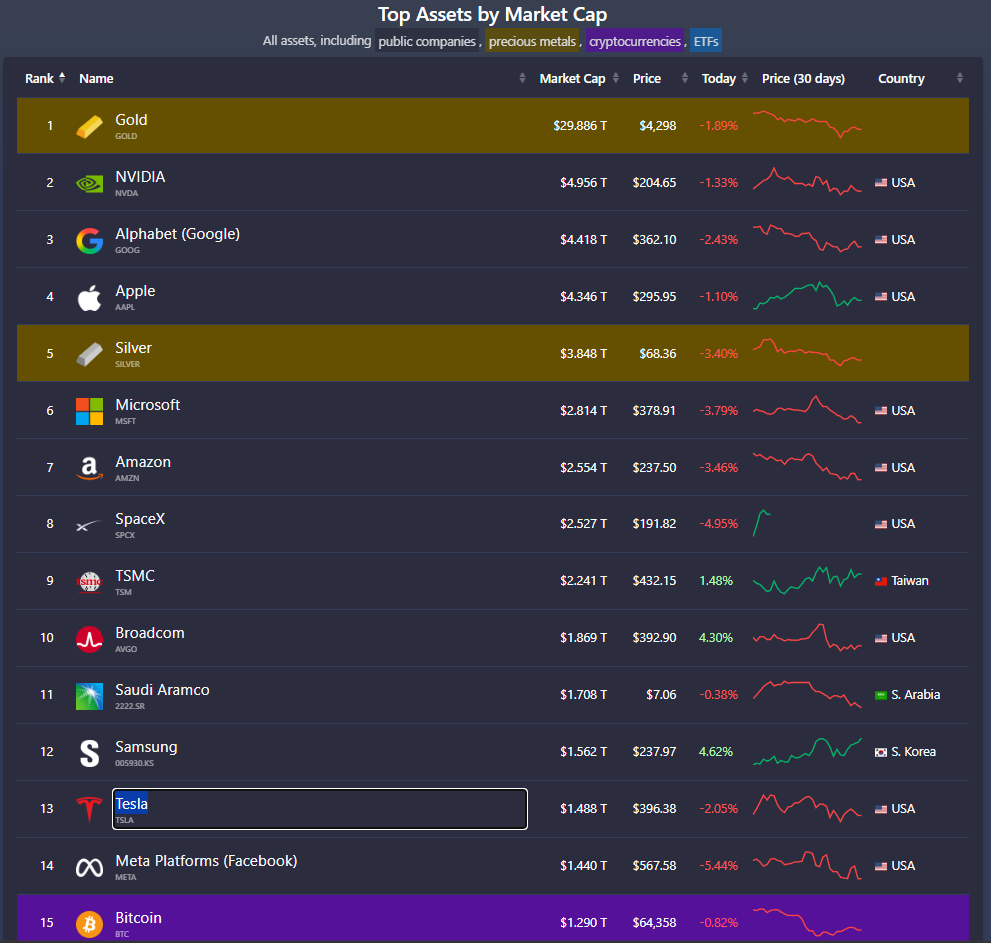The height and width of the screenshot is (943, 991).
Task: Click the Microsoft logo icon
Action: point(89,411)
